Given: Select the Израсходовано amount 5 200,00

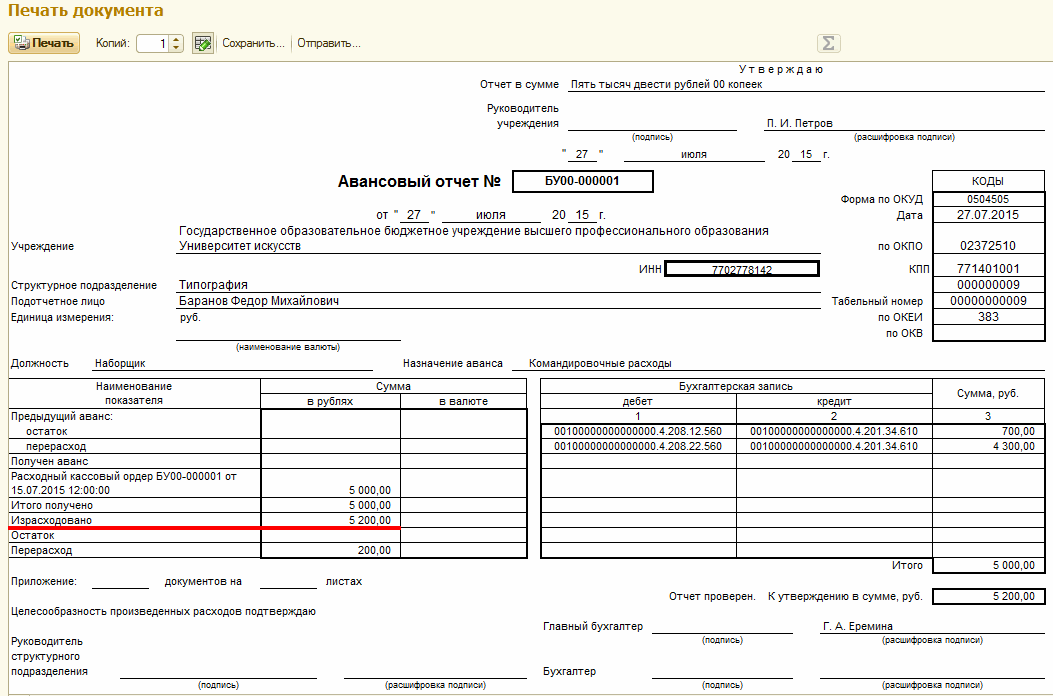Looking at the screenshot, I should point(330,520).
